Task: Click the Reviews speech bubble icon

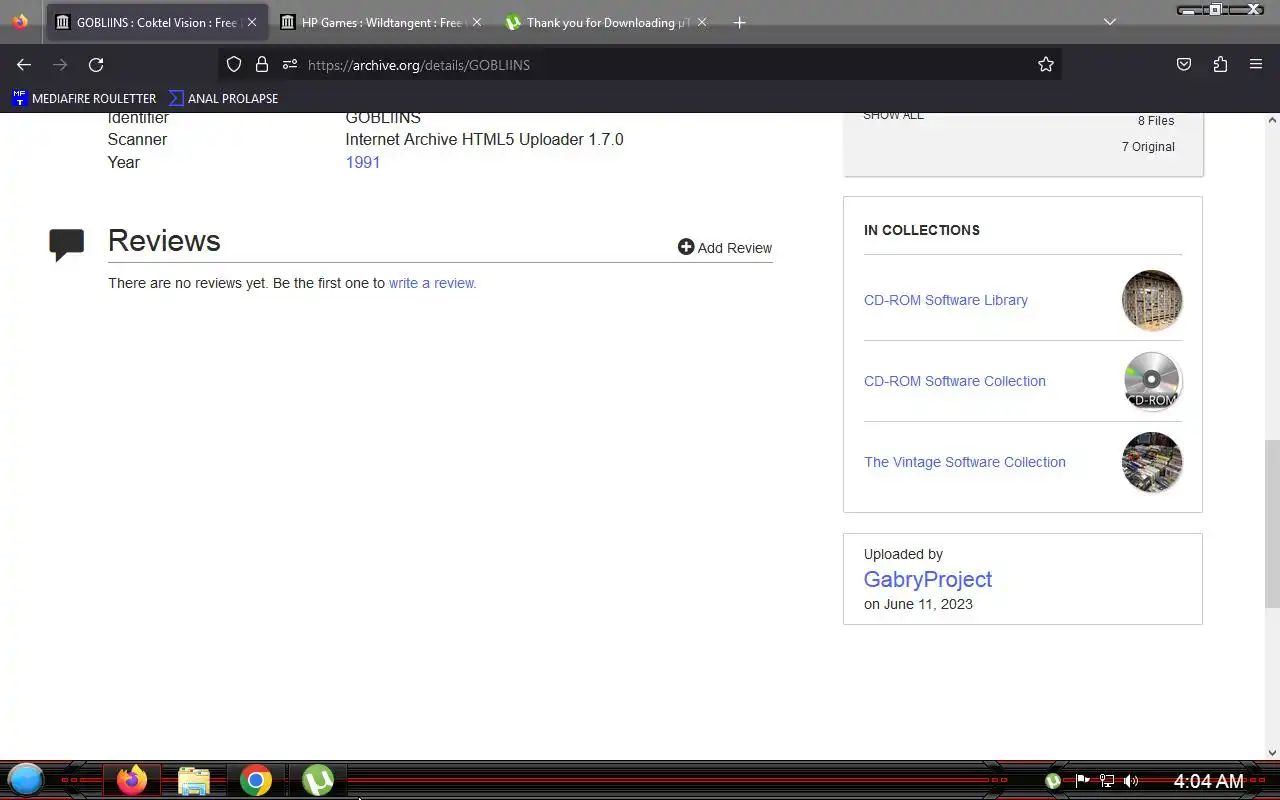Action: (67, 245)
